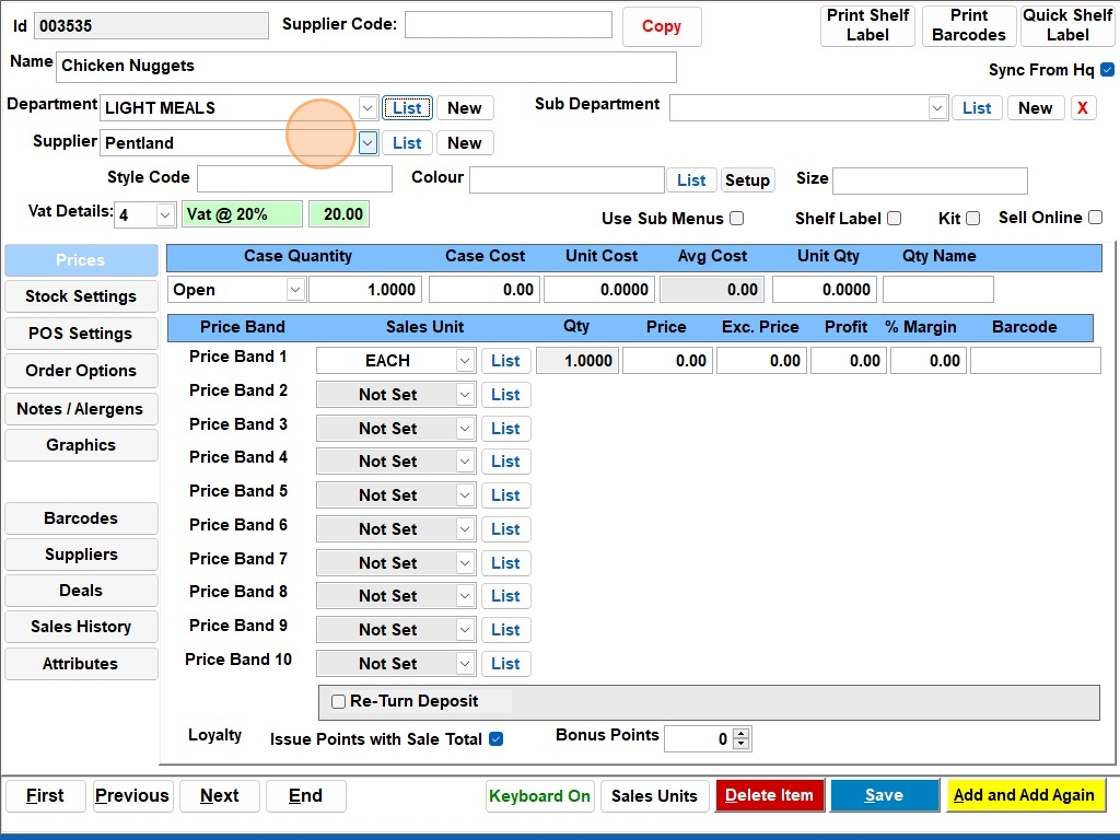Image resolution: width=1120 pixels, height=840 pixels.
Task: Go to Previous item record
Action: pyautogui.click(x=132, y=796)
